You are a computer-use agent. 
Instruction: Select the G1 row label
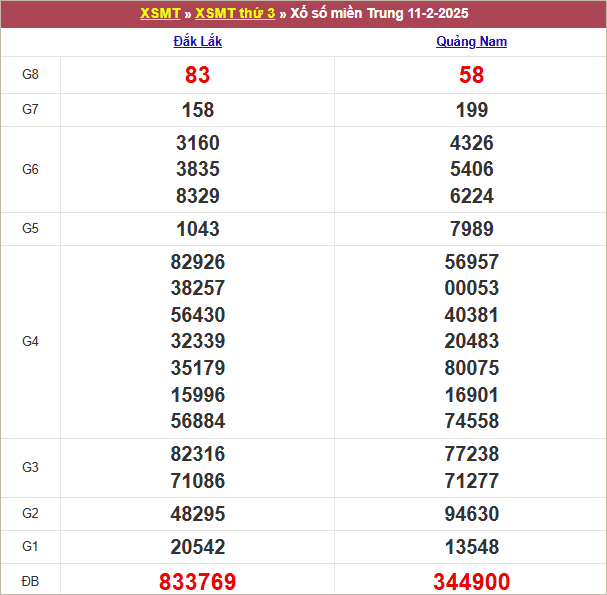pyautogui.click(x=30, y=547)
